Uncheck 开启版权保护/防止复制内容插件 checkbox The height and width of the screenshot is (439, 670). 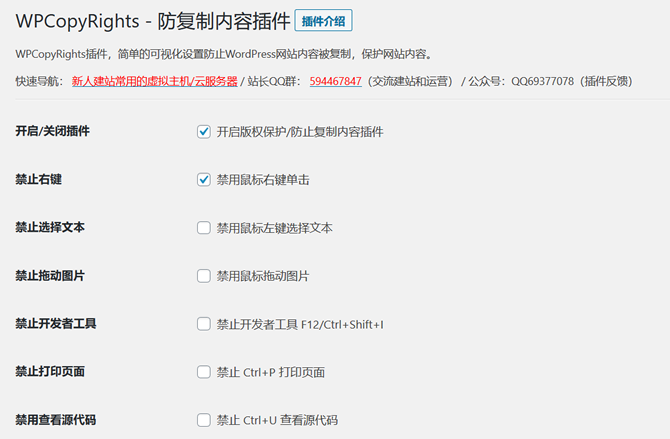204,132
